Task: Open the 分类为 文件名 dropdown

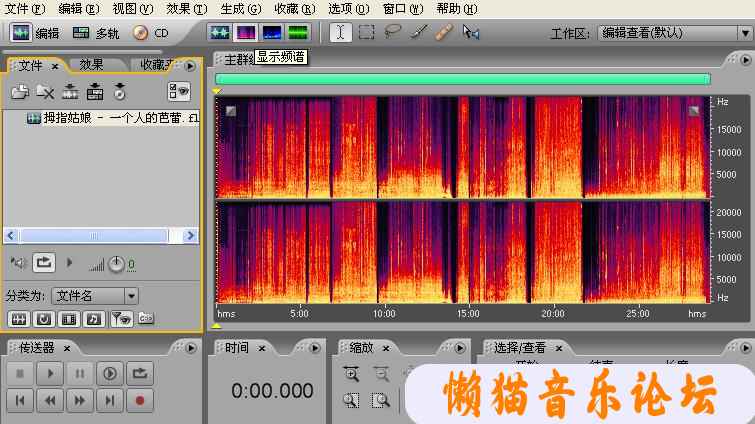Action: [x=95, y=296]
